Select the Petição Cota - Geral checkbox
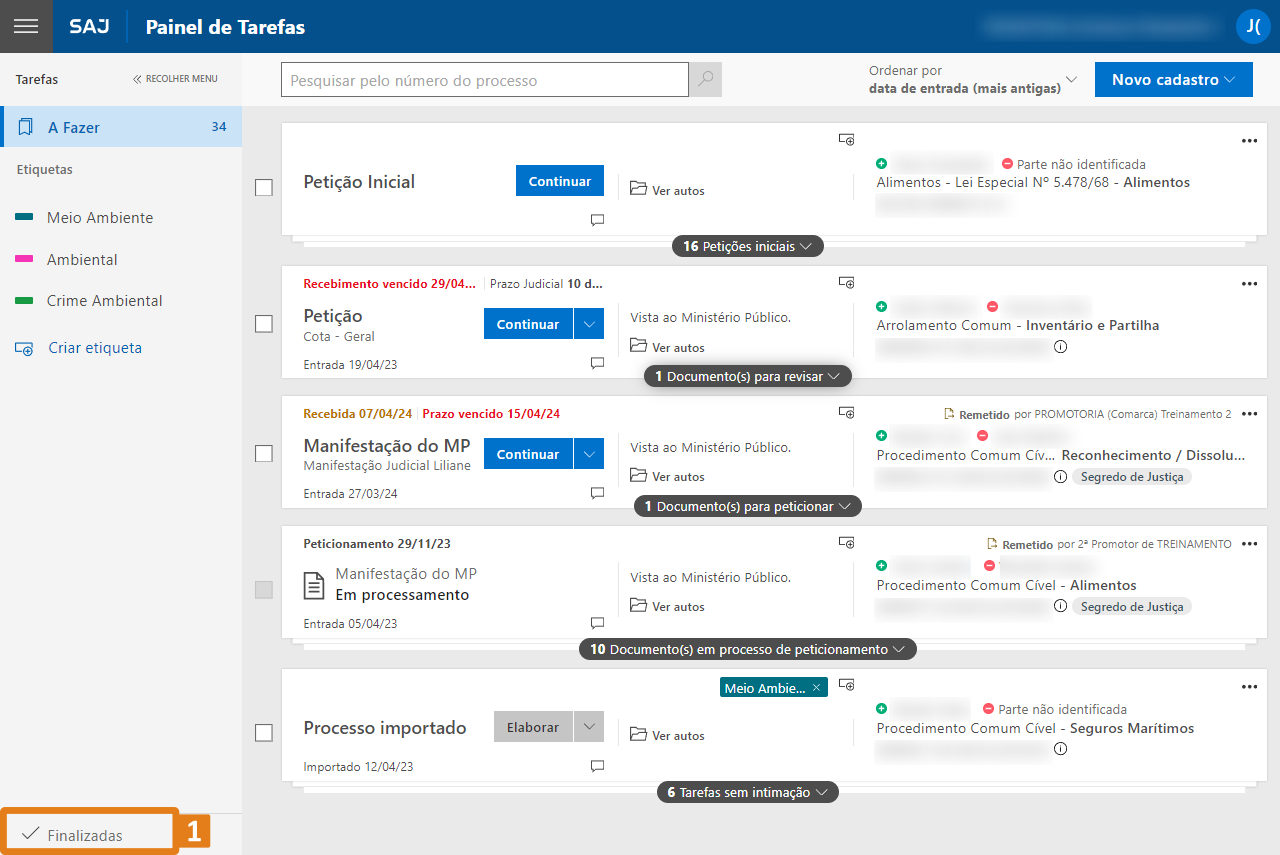The image size is (1280, 855). coord(264,324)
